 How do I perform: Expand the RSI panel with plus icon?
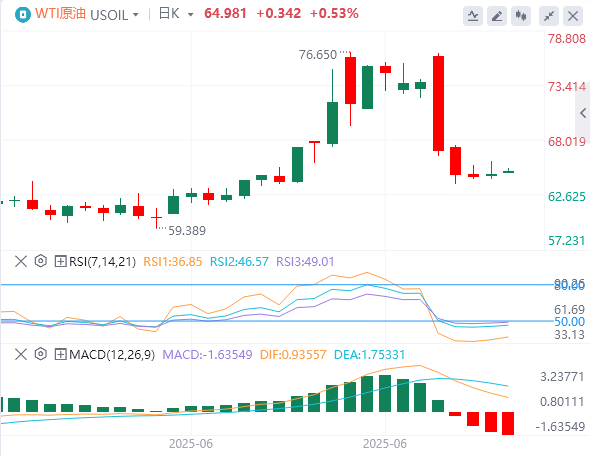coord(60,261)
